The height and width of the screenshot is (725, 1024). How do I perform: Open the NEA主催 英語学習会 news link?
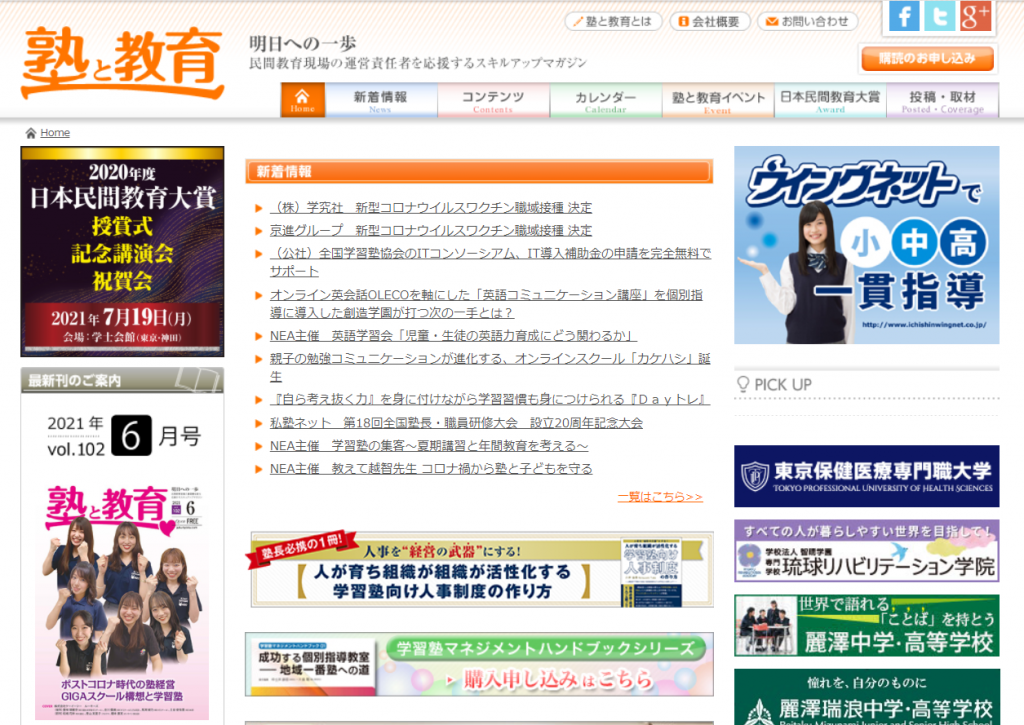pyautogui.click(x=453, y=336)
